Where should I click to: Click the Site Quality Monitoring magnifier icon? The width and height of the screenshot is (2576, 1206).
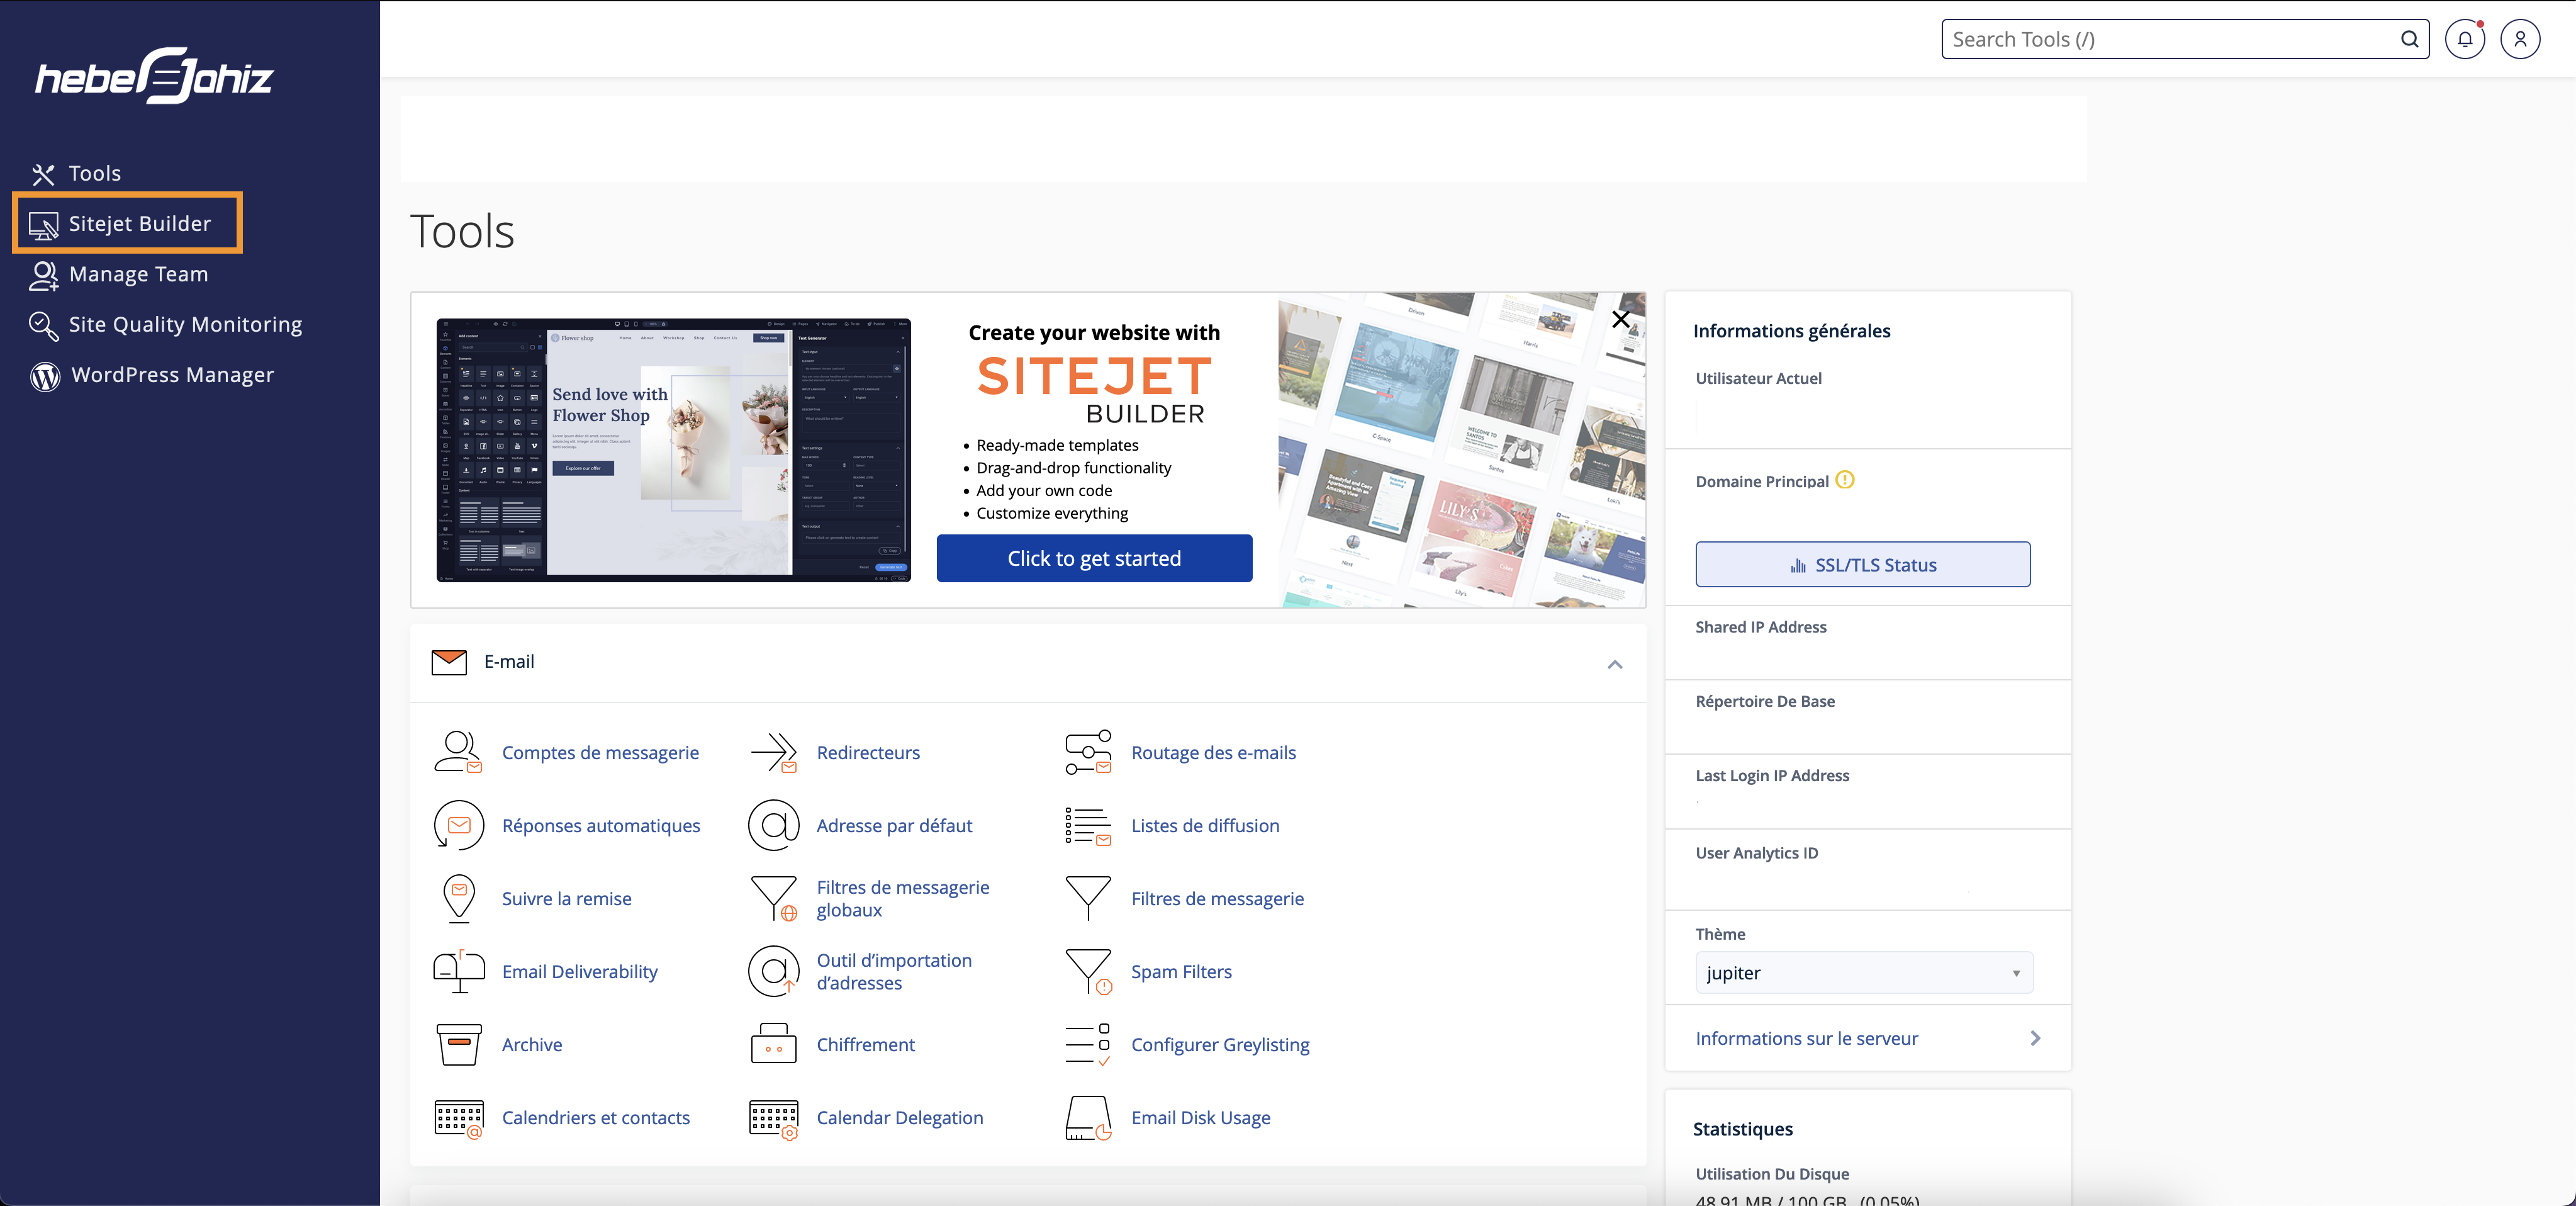point(43,325)
